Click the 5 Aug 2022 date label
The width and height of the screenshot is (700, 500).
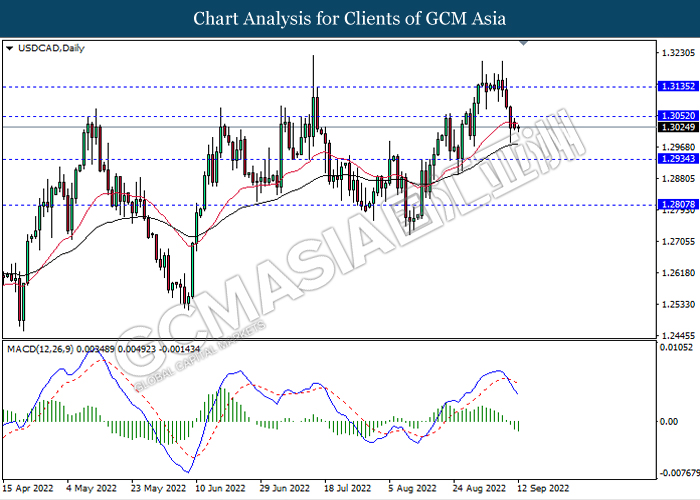(x=412, y=488)
